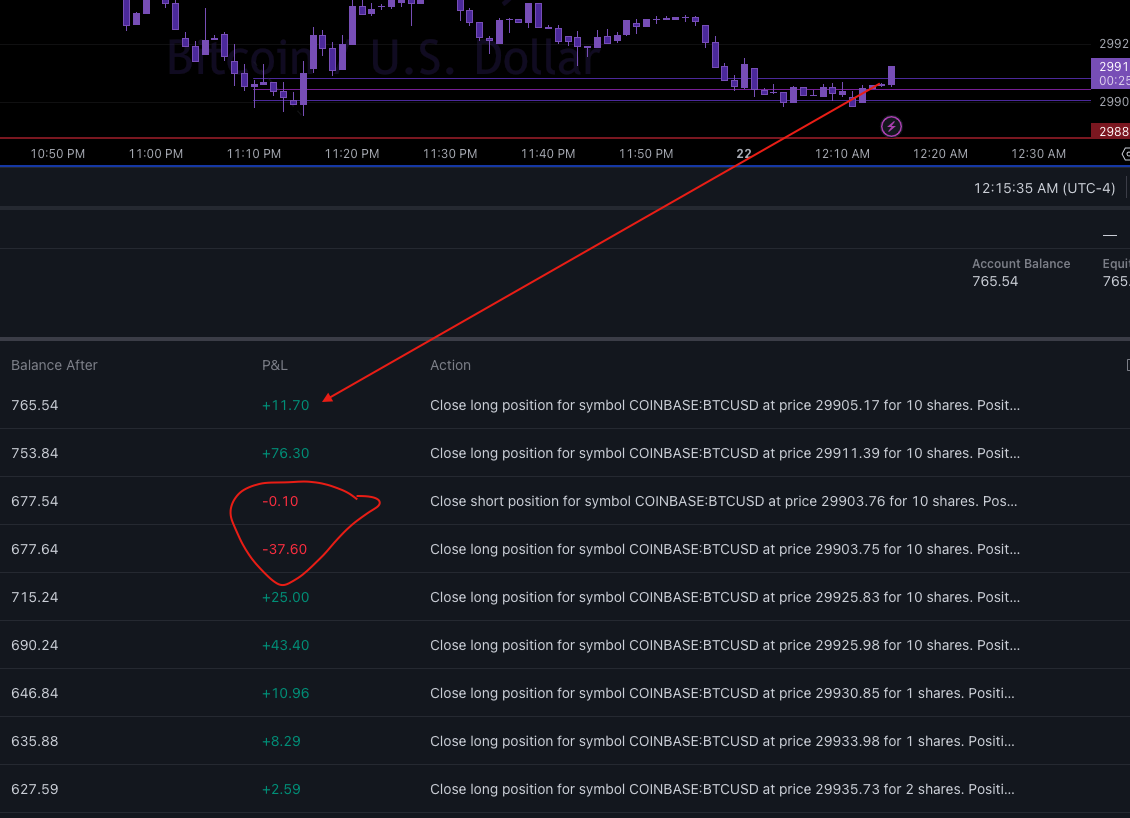The width and height of the screenshot is (1130, 818).
Task: Click the alarm clock icon on the time axis
Action: click(1126, 153)
